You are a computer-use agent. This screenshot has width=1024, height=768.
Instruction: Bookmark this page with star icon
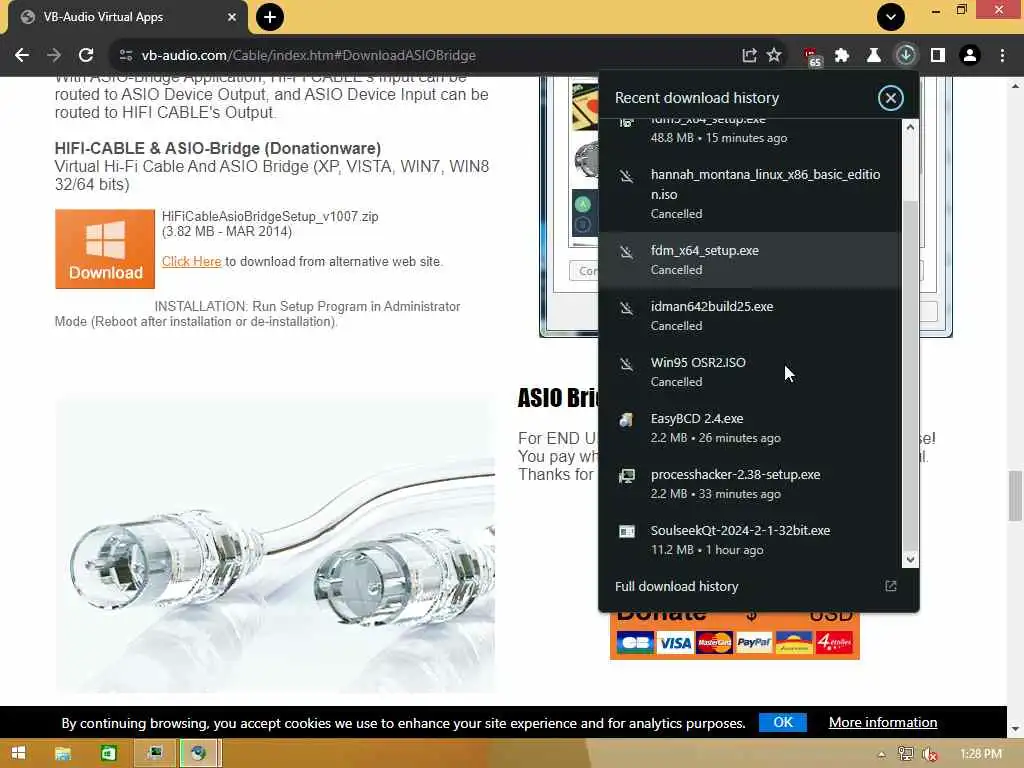tap(774, 56)
